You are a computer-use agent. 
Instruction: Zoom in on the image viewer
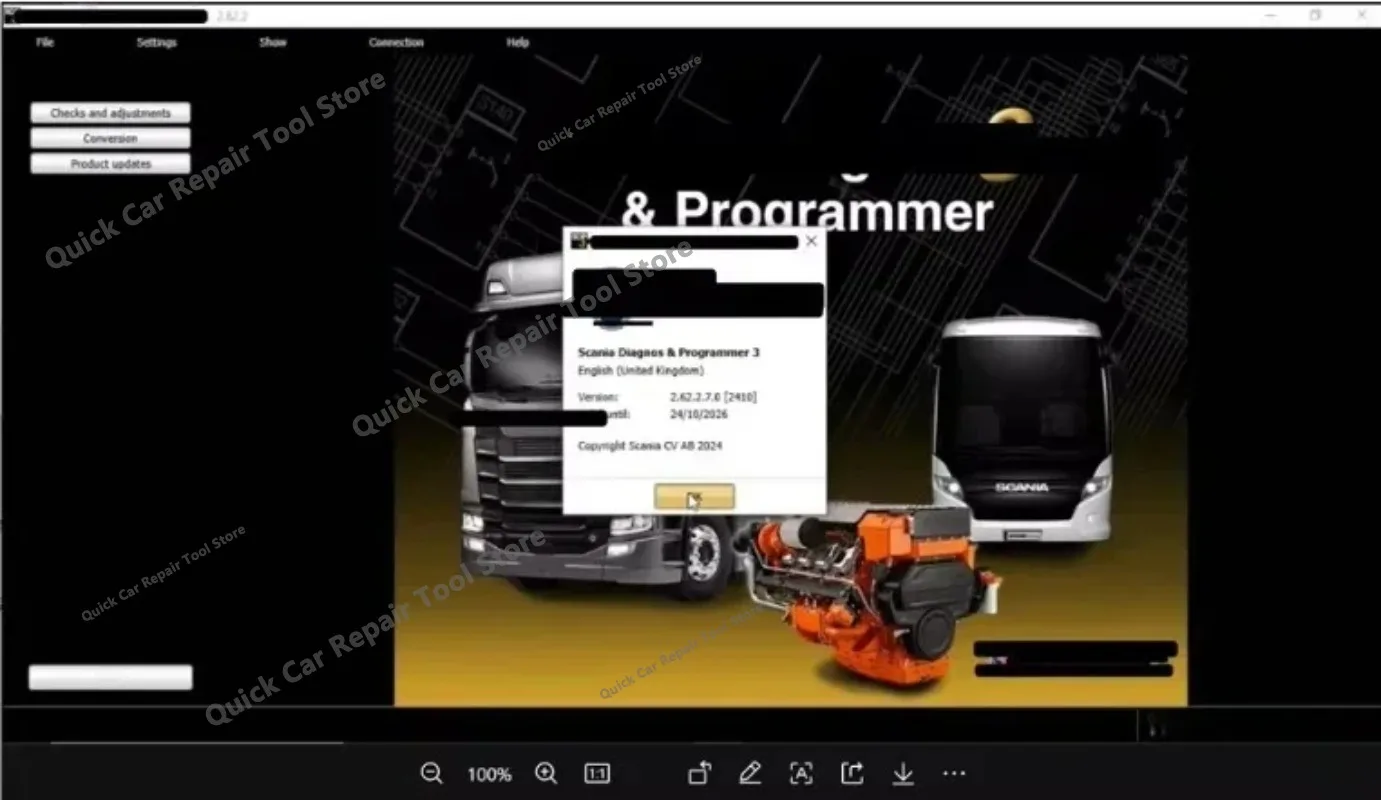tap(545, 773)
